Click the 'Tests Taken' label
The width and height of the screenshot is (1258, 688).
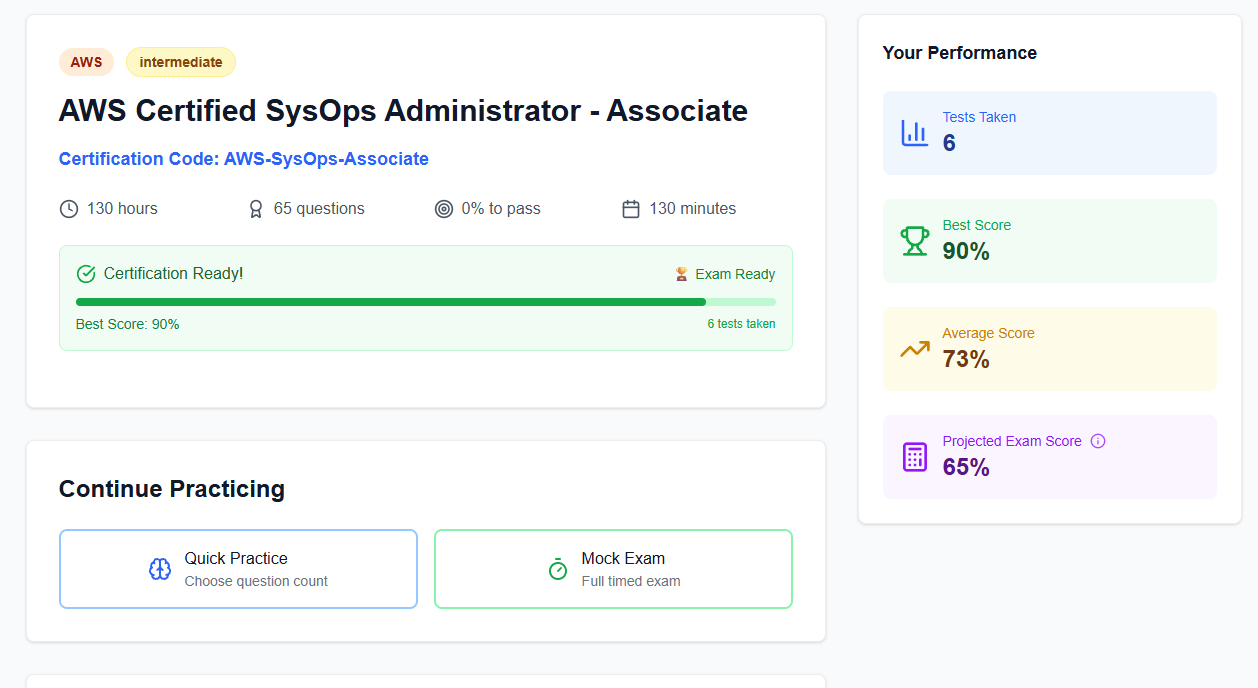pos(979,117)
